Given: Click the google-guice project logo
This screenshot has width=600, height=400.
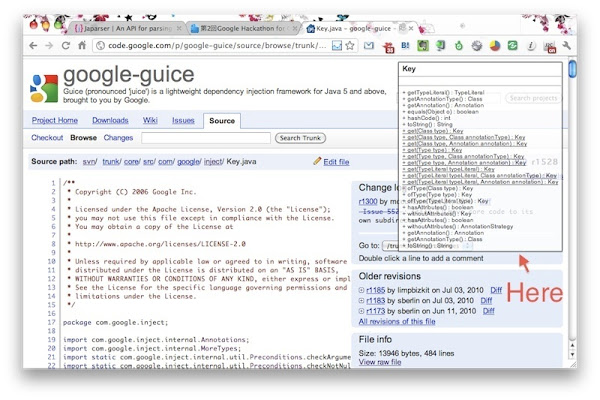Looking at the screenshot, I should point(44,88).
